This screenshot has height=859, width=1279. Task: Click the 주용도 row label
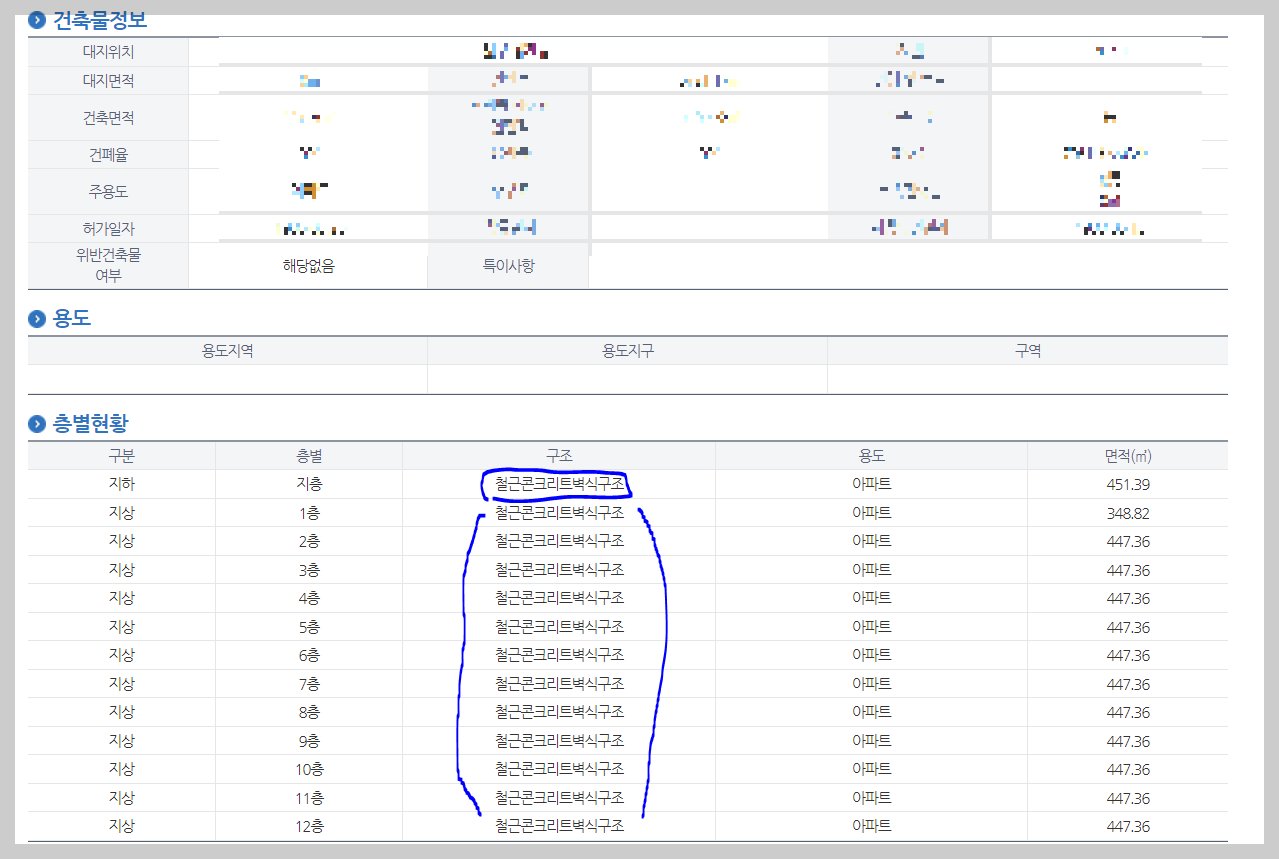(108, 191)
